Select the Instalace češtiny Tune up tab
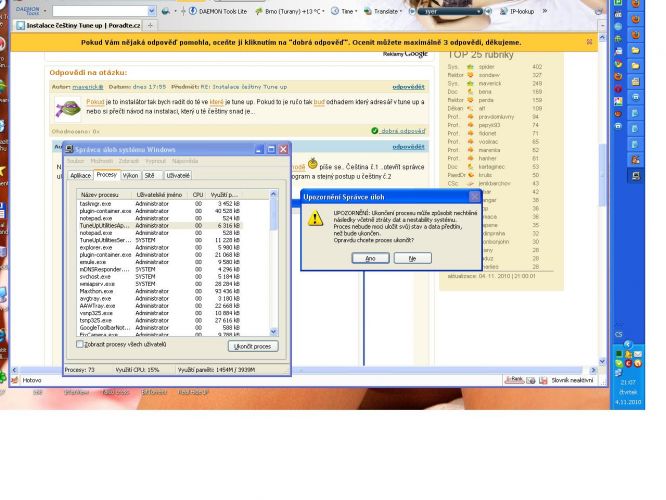The image size is (666, 500). click(x=79, y=25)
